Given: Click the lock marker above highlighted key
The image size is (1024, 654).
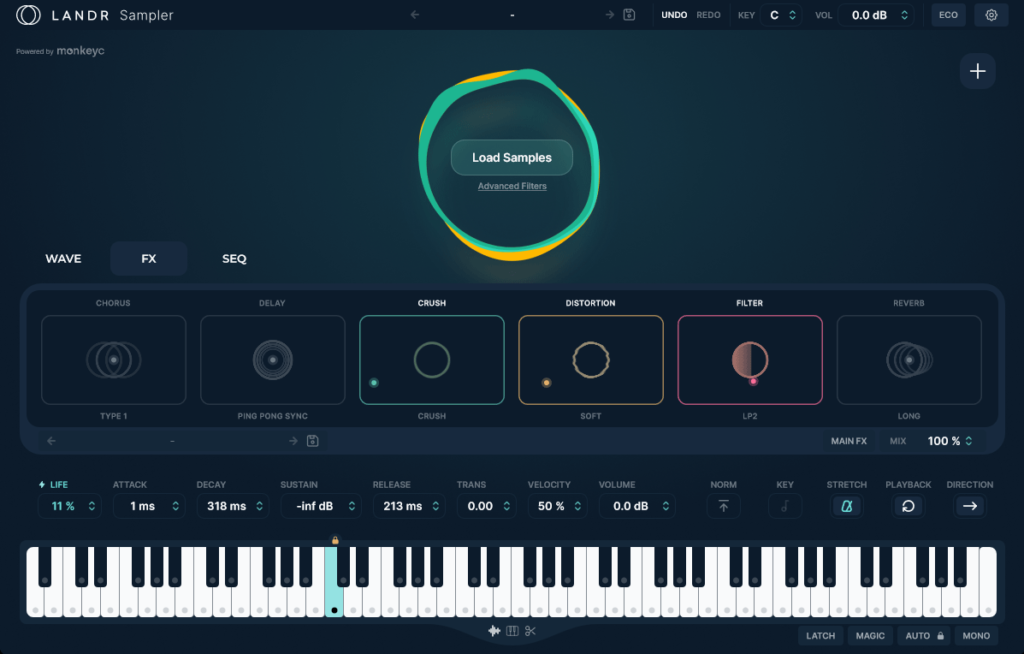Looking at the screenshot, I should [335, 540].
